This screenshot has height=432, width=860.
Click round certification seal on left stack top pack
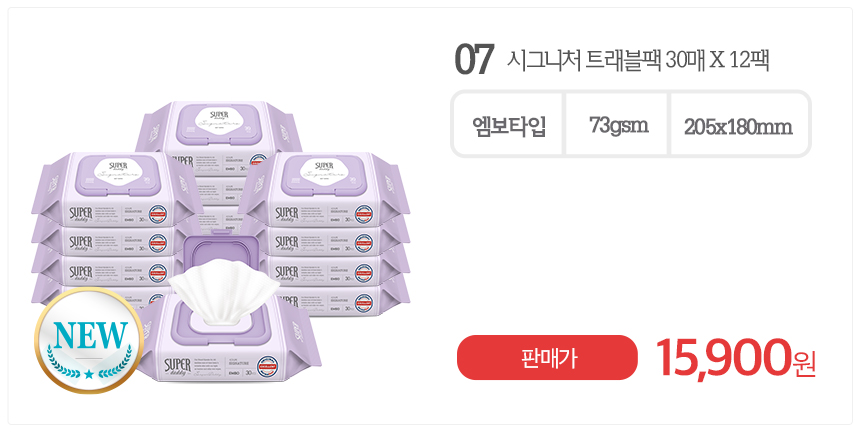click(159, 214)
